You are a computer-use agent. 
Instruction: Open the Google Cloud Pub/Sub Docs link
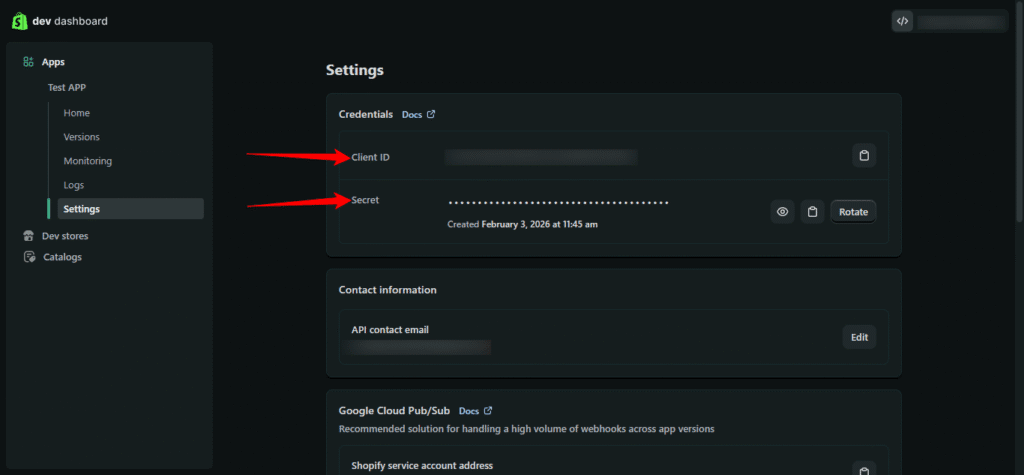click(469, 411)
